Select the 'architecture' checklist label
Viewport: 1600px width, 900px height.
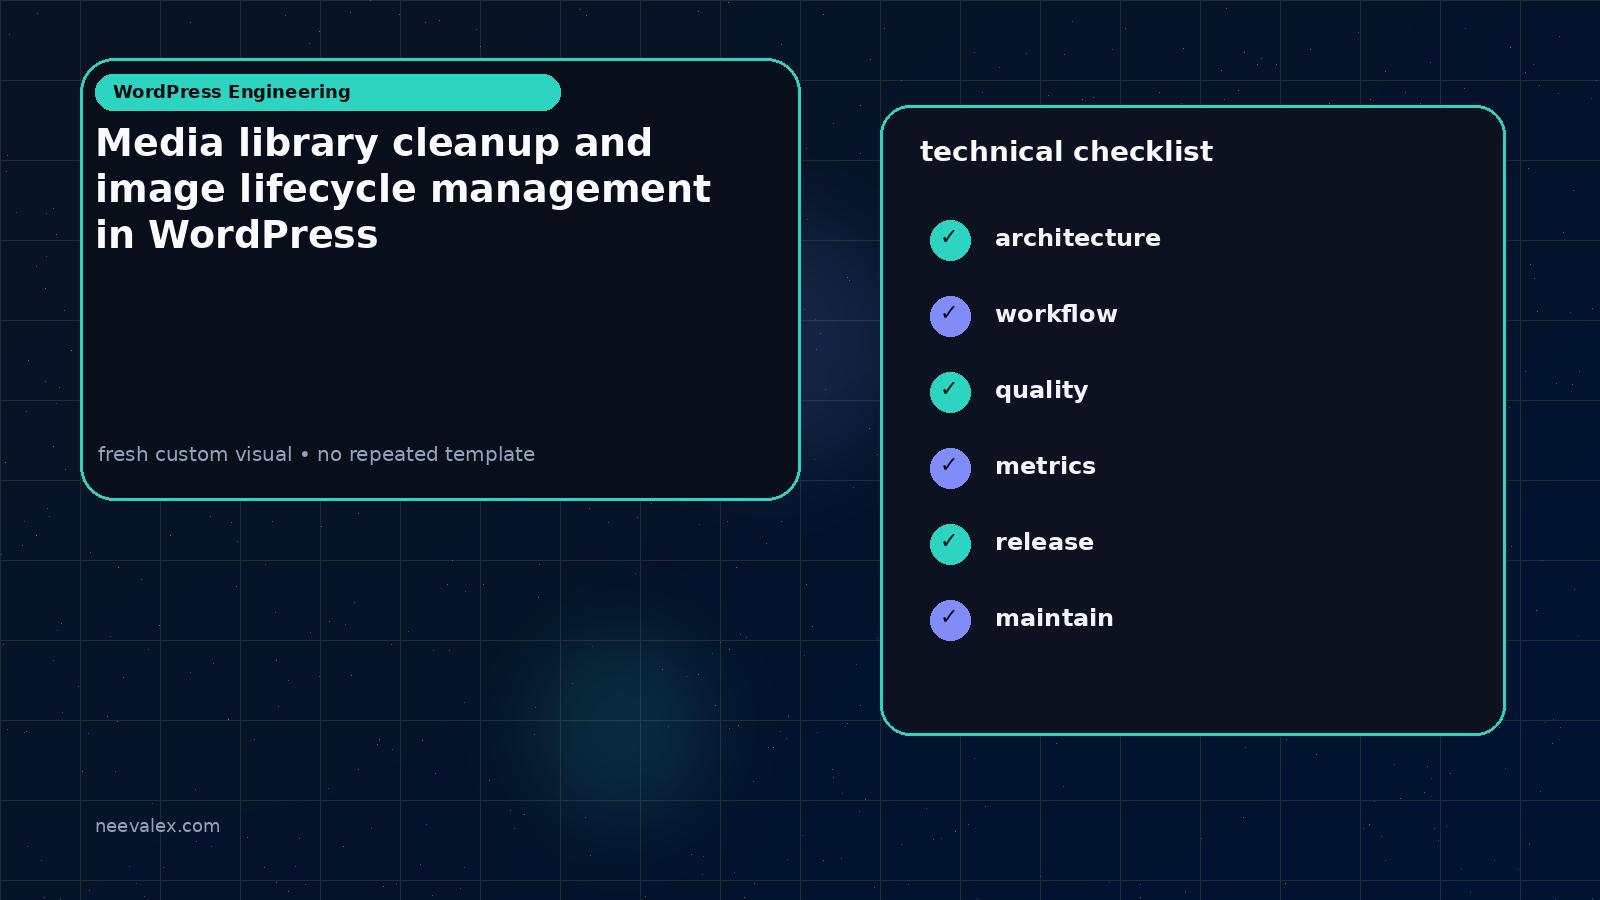click(x=1078, y=238)
